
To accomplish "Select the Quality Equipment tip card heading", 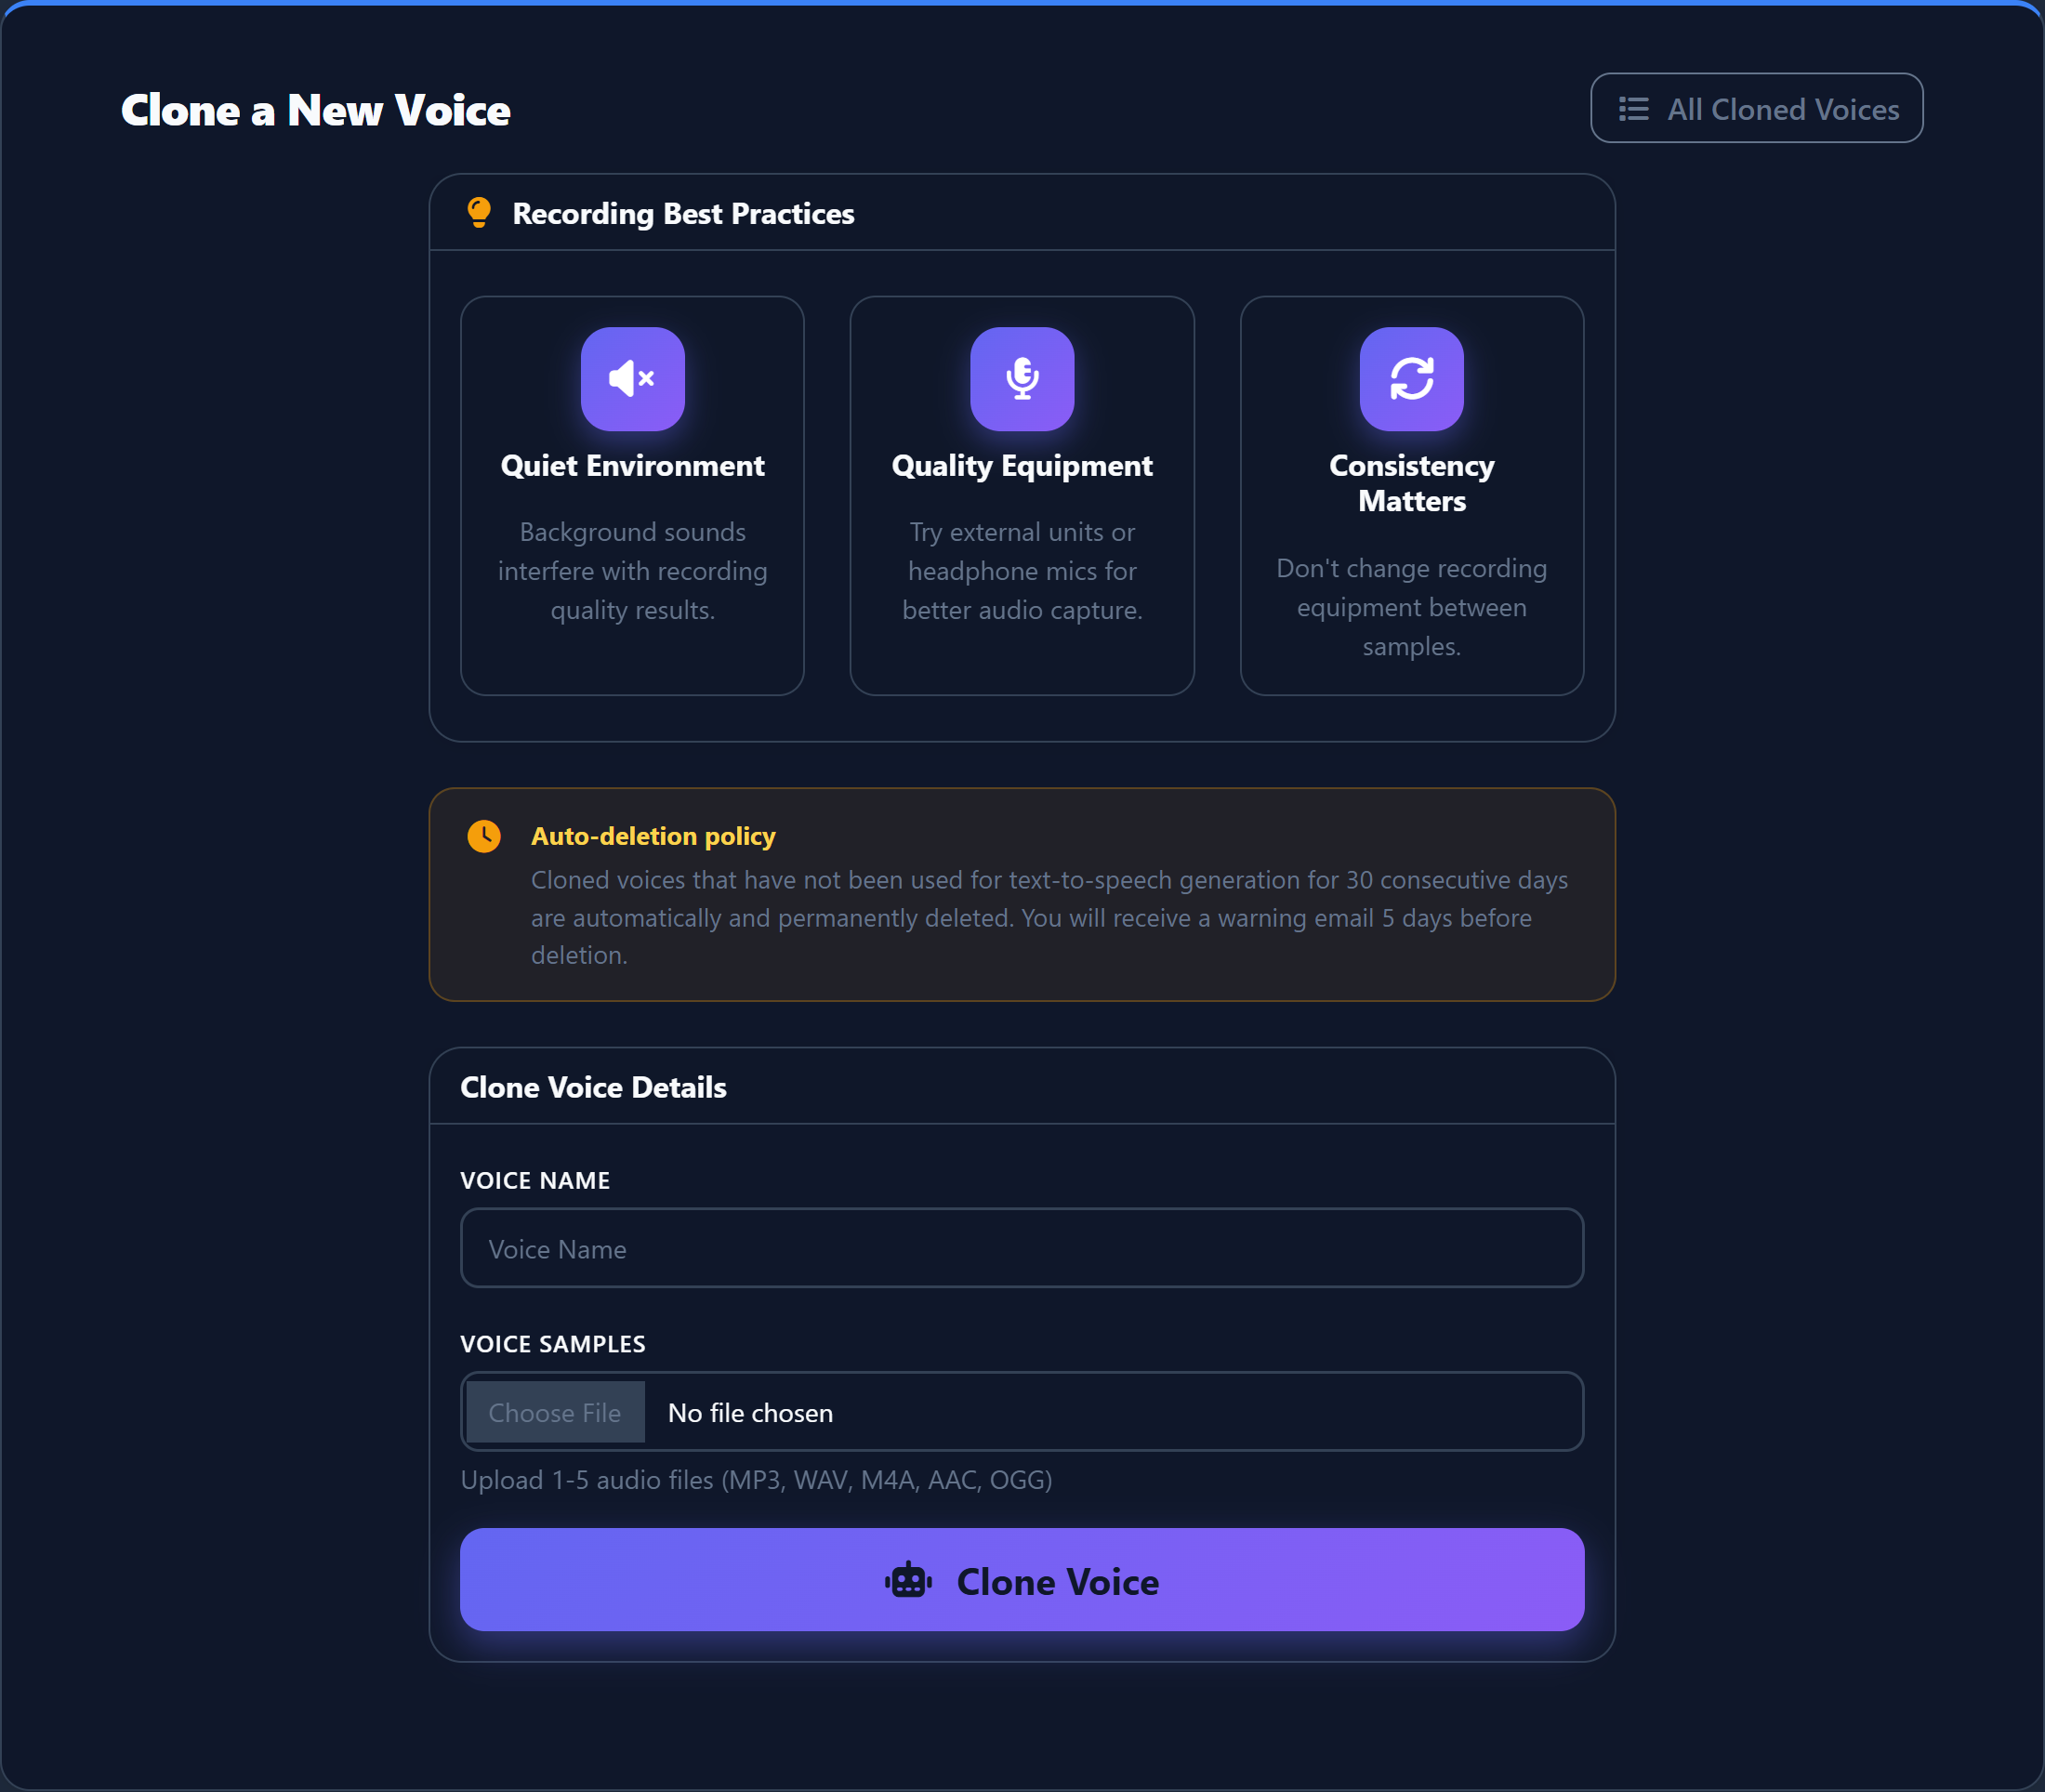I will click(1022, 466).
